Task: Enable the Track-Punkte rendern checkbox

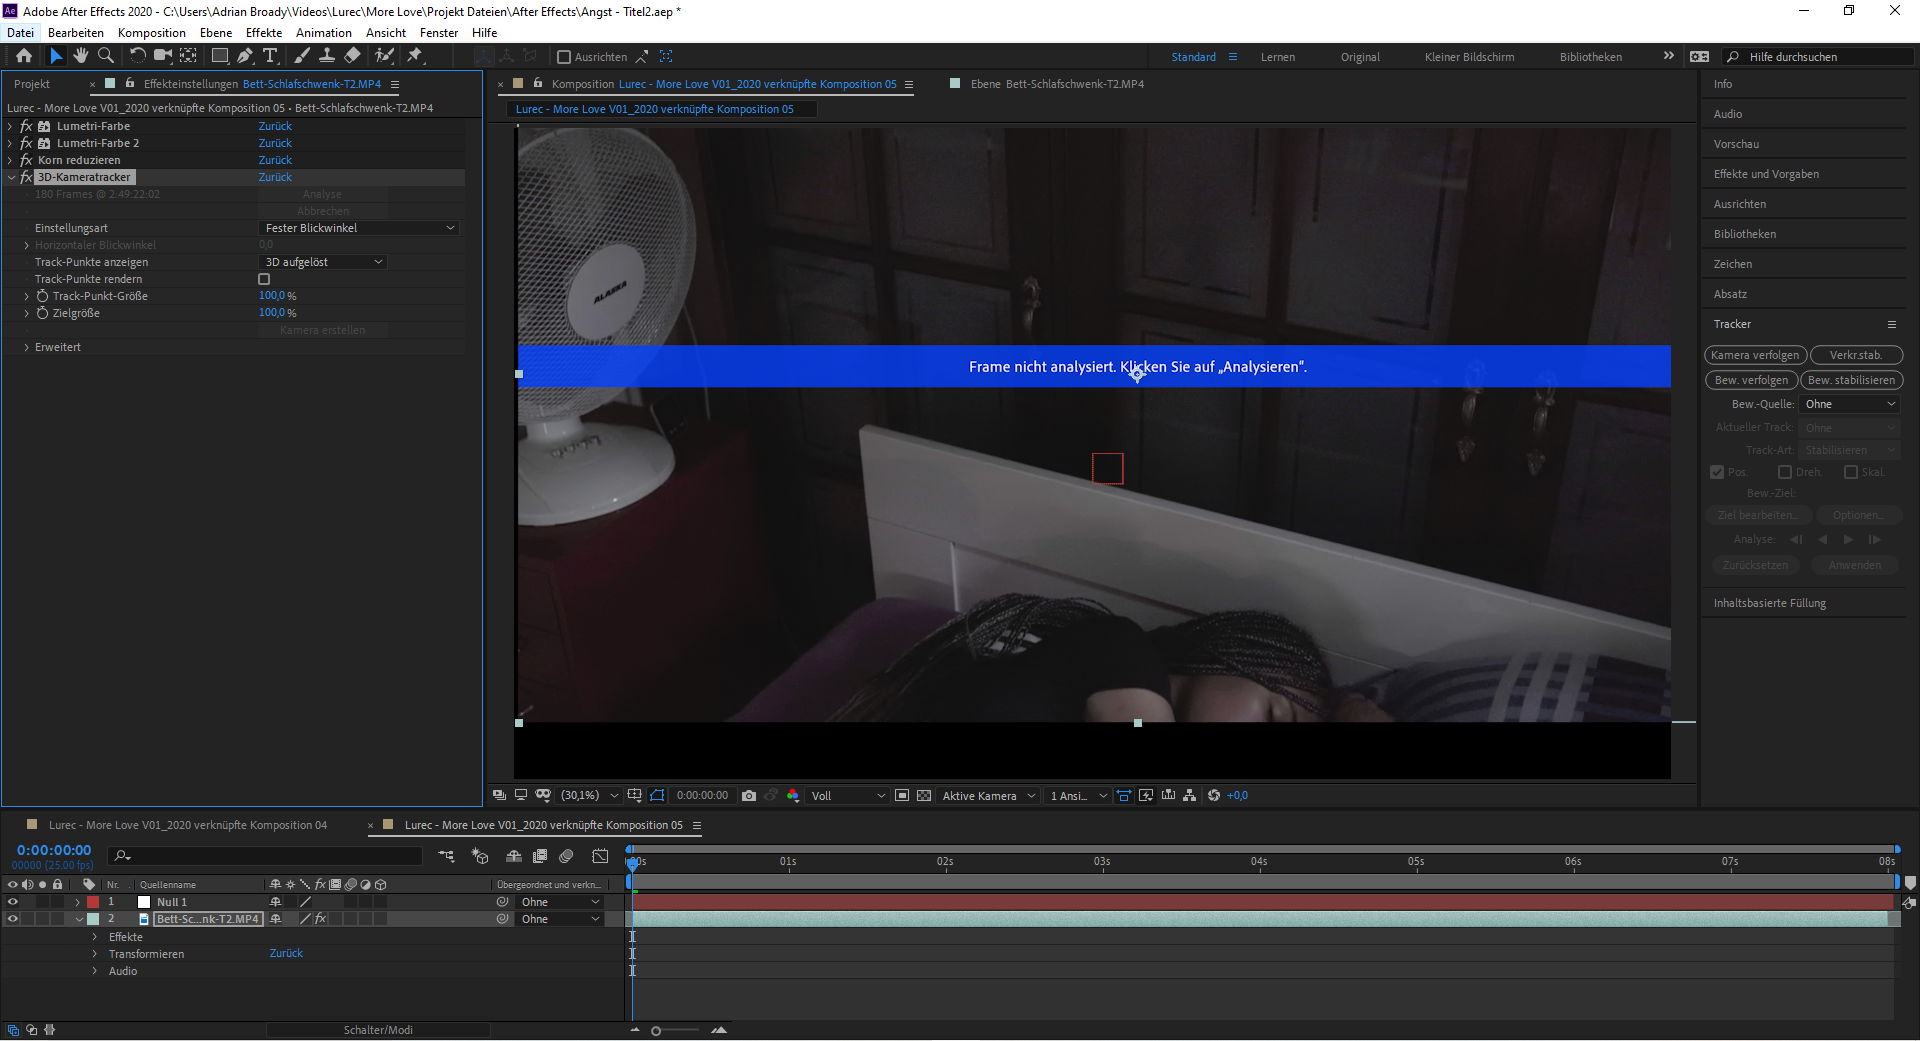Action: 264,279
